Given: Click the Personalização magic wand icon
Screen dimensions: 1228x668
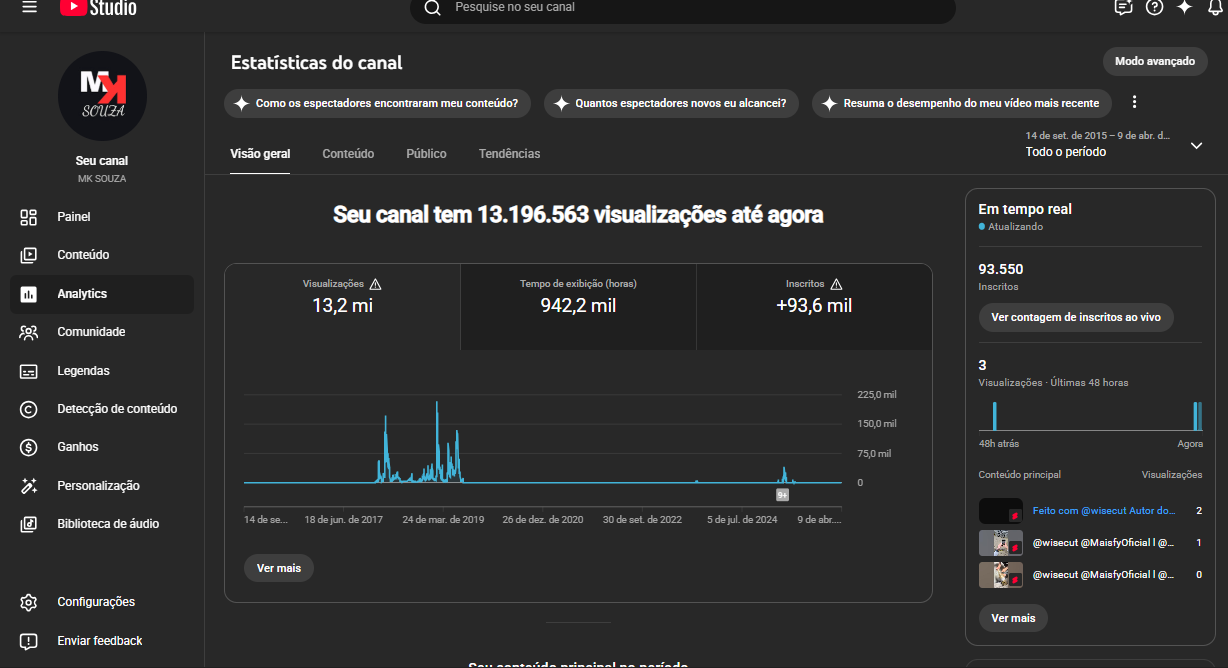Looking at the screenshot, I should pos(28,486).
